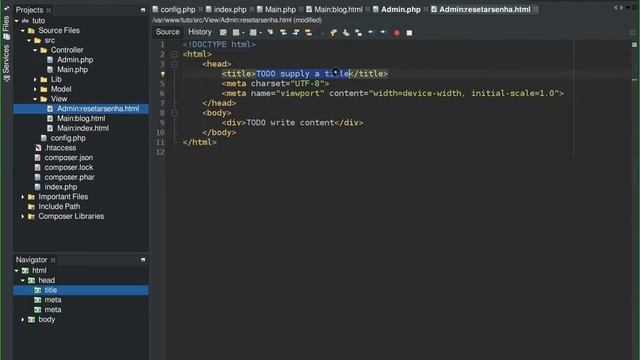
Task: Select Main.php in Controller folder
Action: coord(72,70)
